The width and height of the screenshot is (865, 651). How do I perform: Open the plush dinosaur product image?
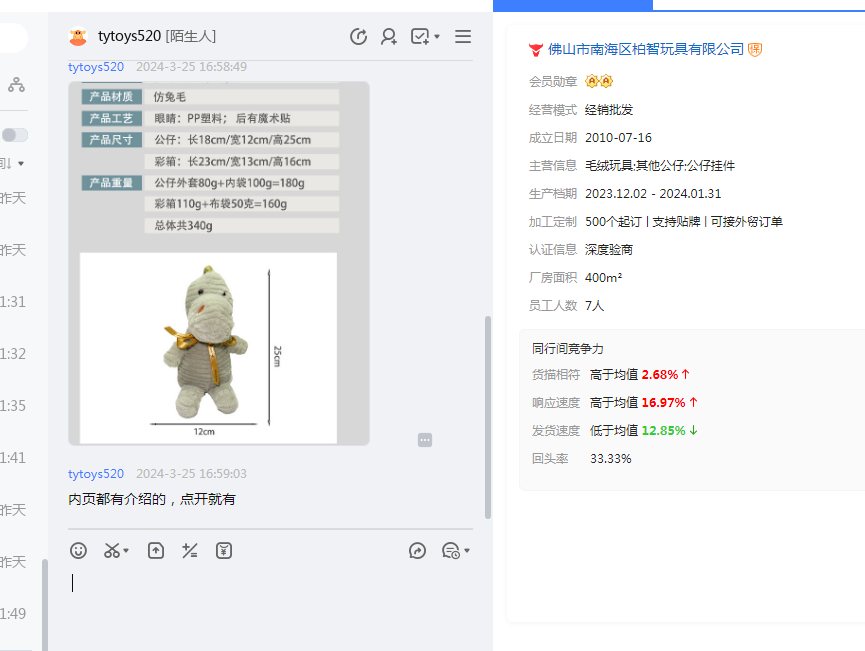(208, 347)
